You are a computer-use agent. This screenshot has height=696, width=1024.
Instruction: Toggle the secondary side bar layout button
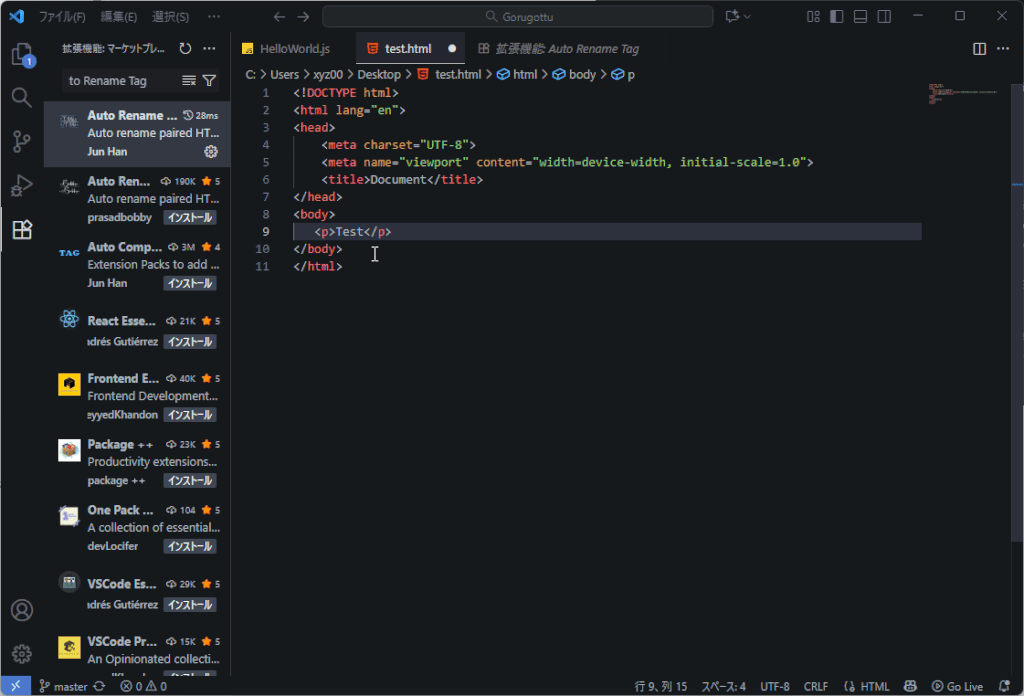pos(884,16)
